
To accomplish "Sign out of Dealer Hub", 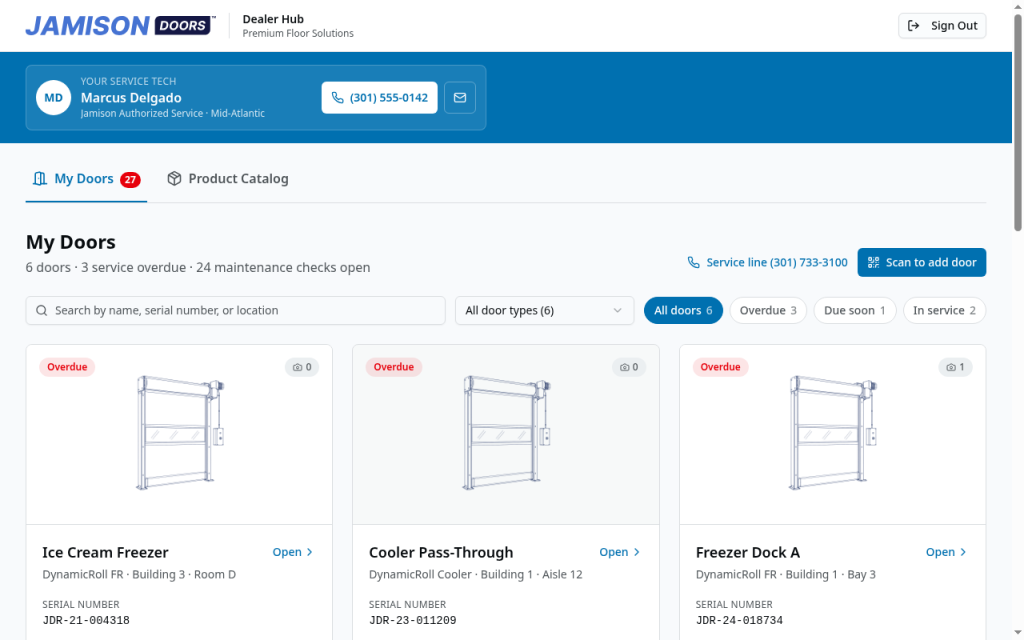I will [x=942, y=26].
